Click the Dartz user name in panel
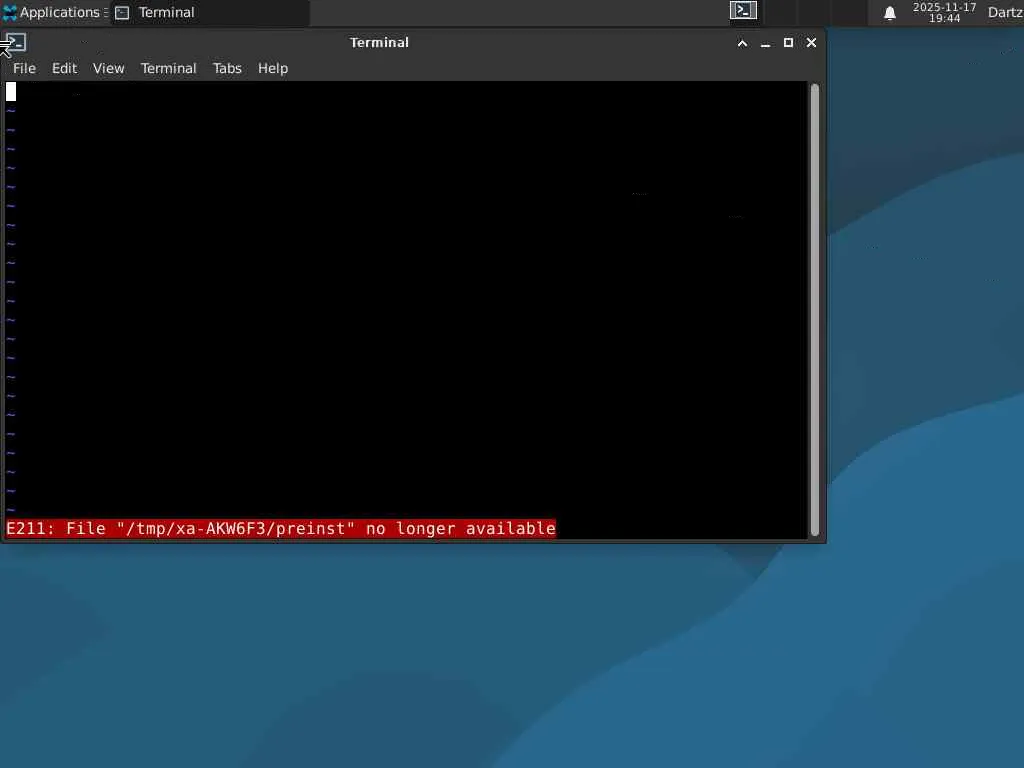This screenshot has width=1024, height=768. click(1005, 12)
